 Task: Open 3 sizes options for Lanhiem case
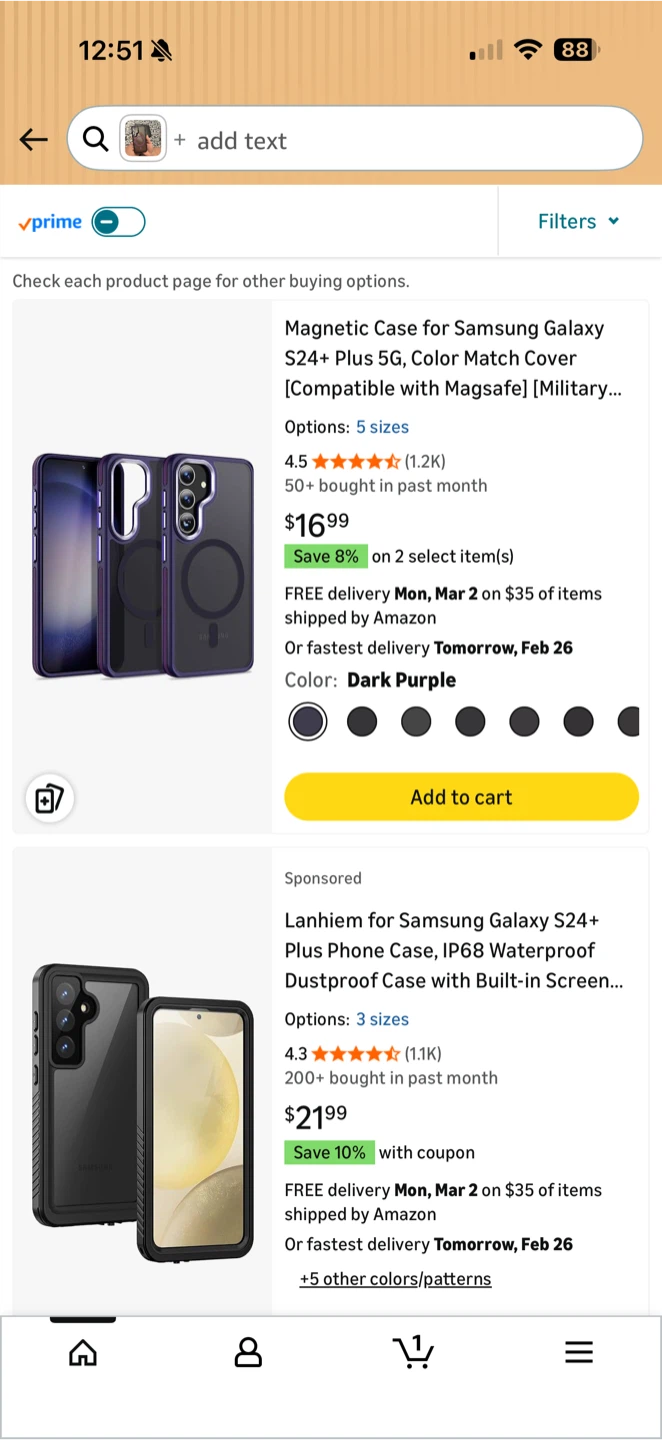pos(382,1019)
